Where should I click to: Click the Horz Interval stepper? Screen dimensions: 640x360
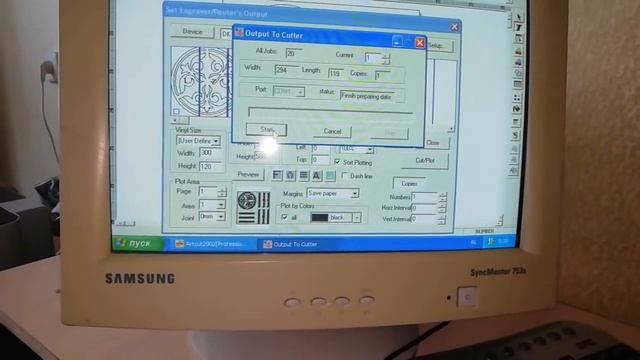[x=442, y=208]
